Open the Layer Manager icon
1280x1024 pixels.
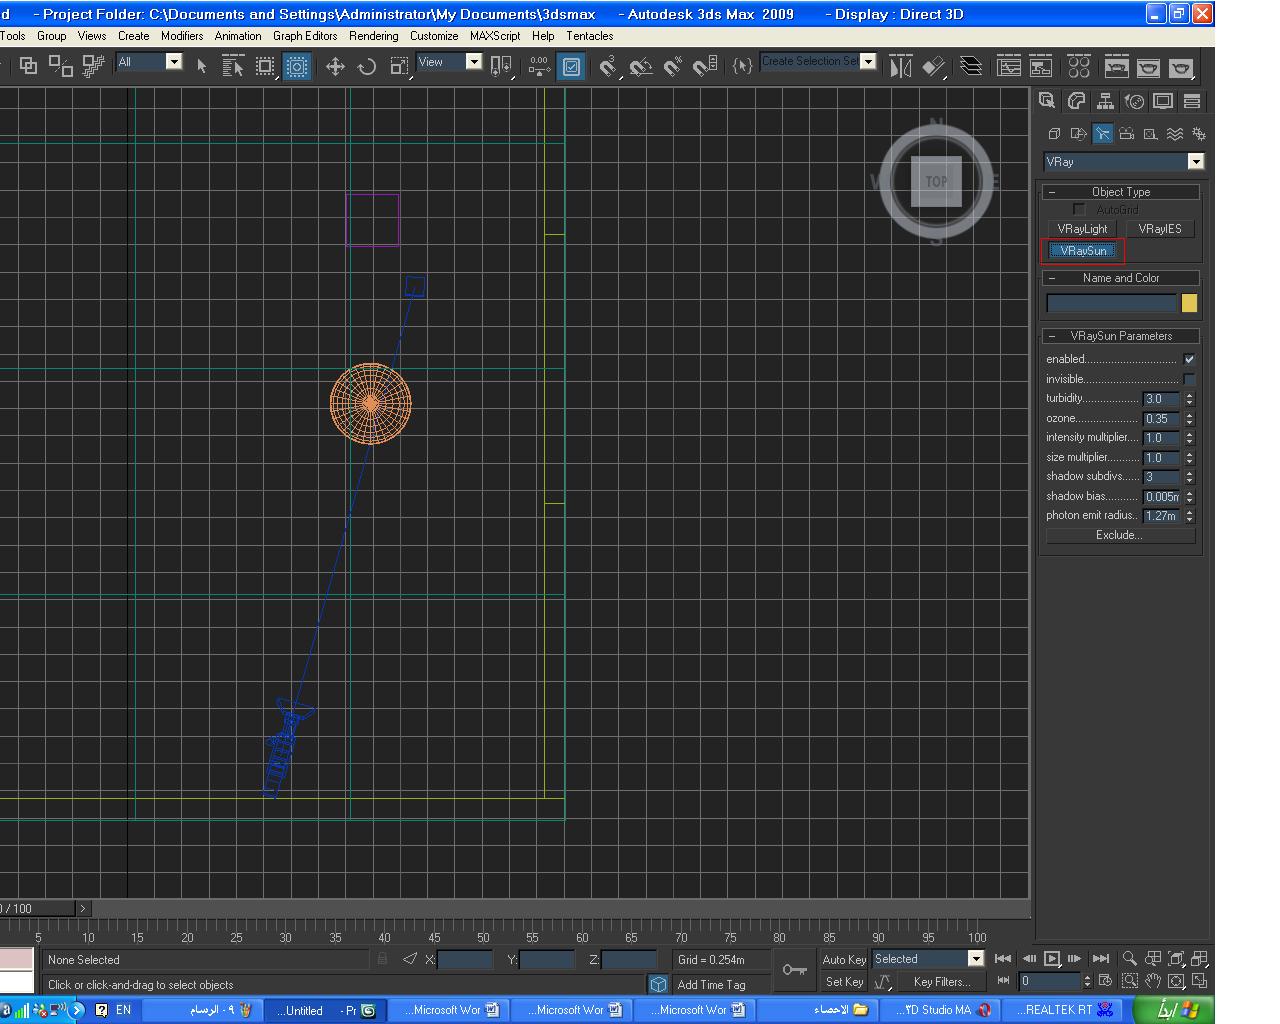pos(971,67)
